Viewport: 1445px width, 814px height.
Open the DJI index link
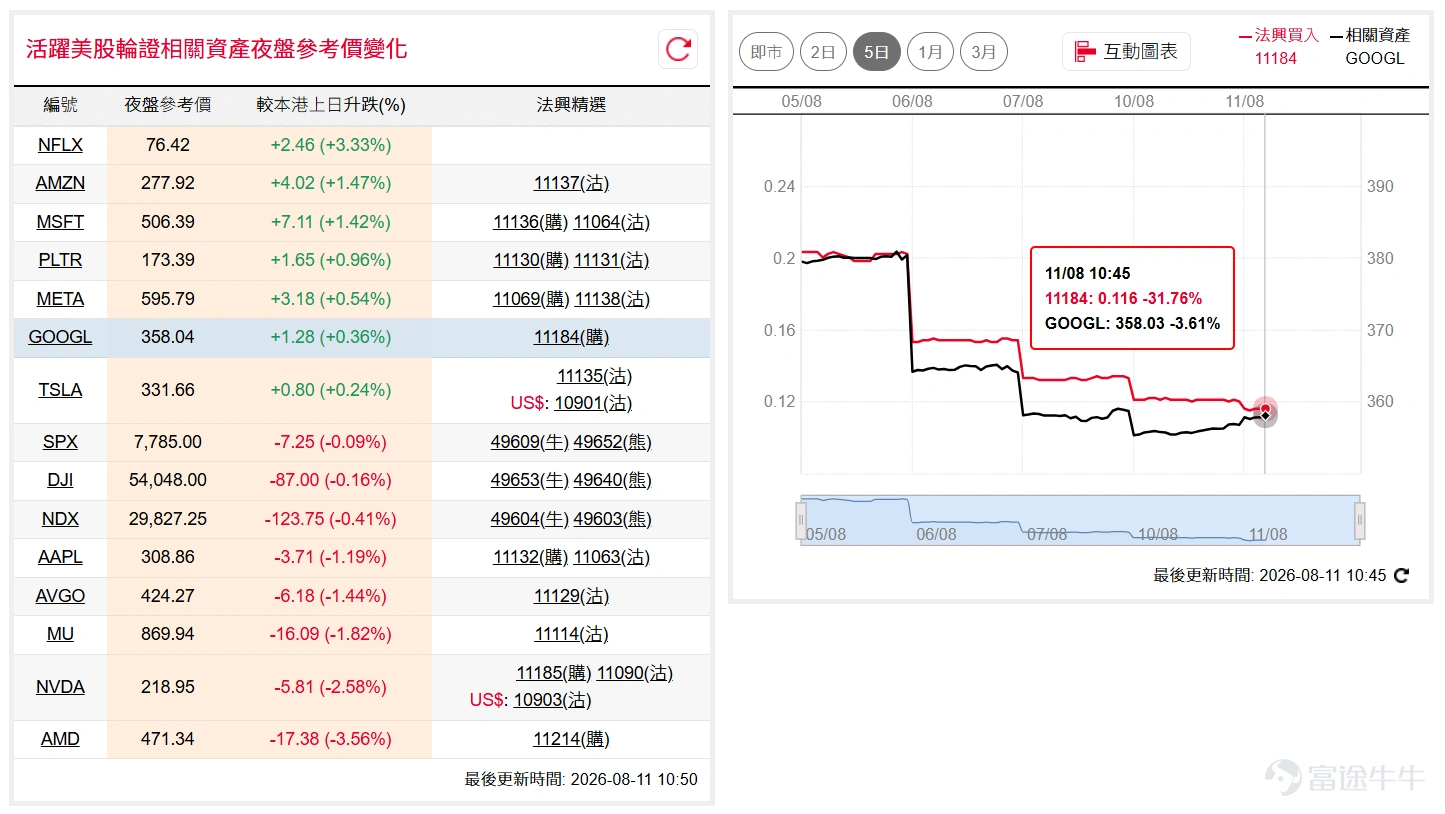click(x=60, y=480)
